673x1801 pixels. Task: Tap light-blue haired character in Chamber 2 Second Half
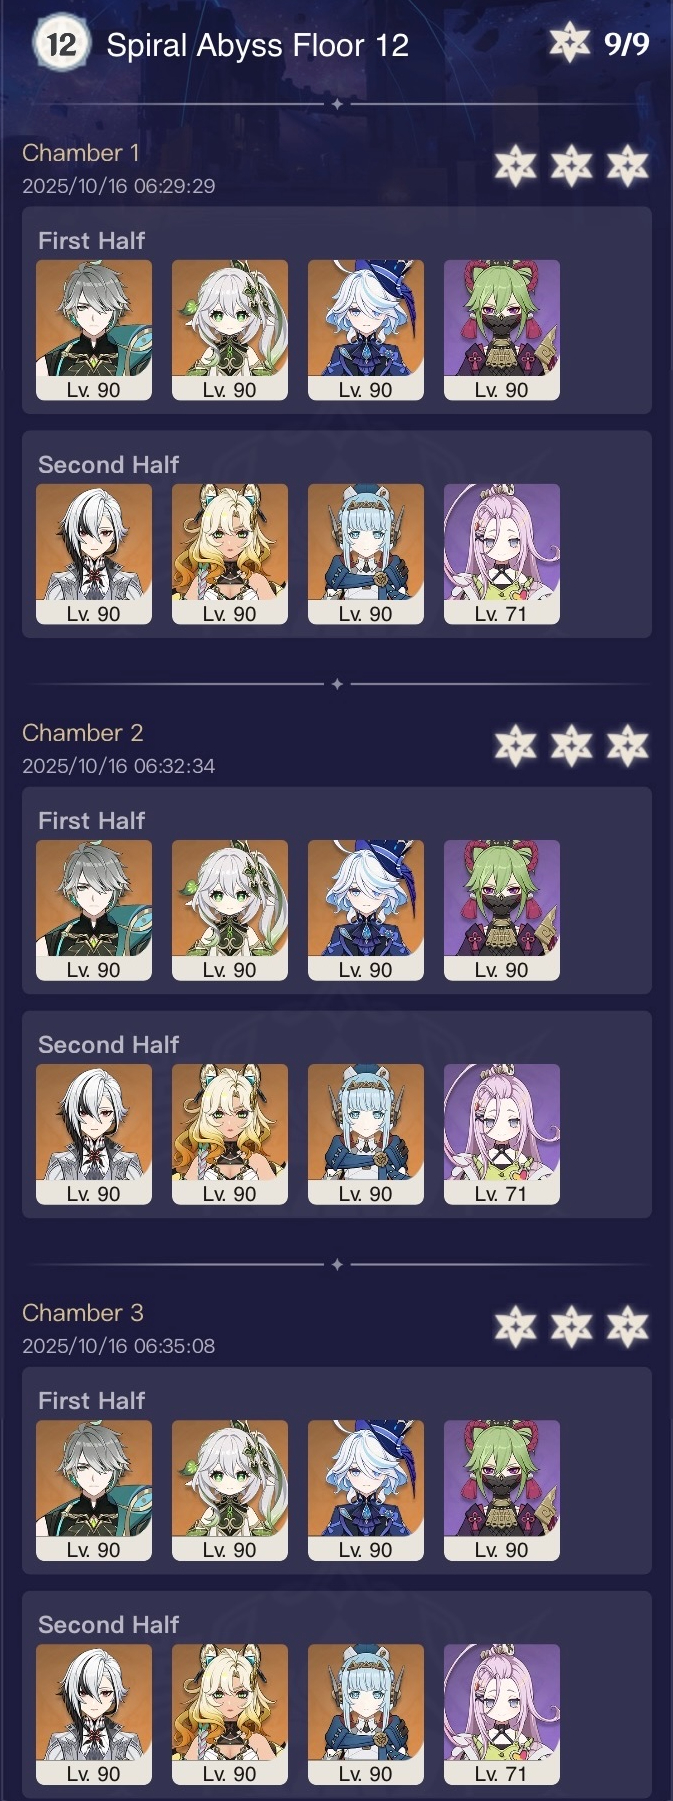pyautogui.click(x=366, y=1134)
